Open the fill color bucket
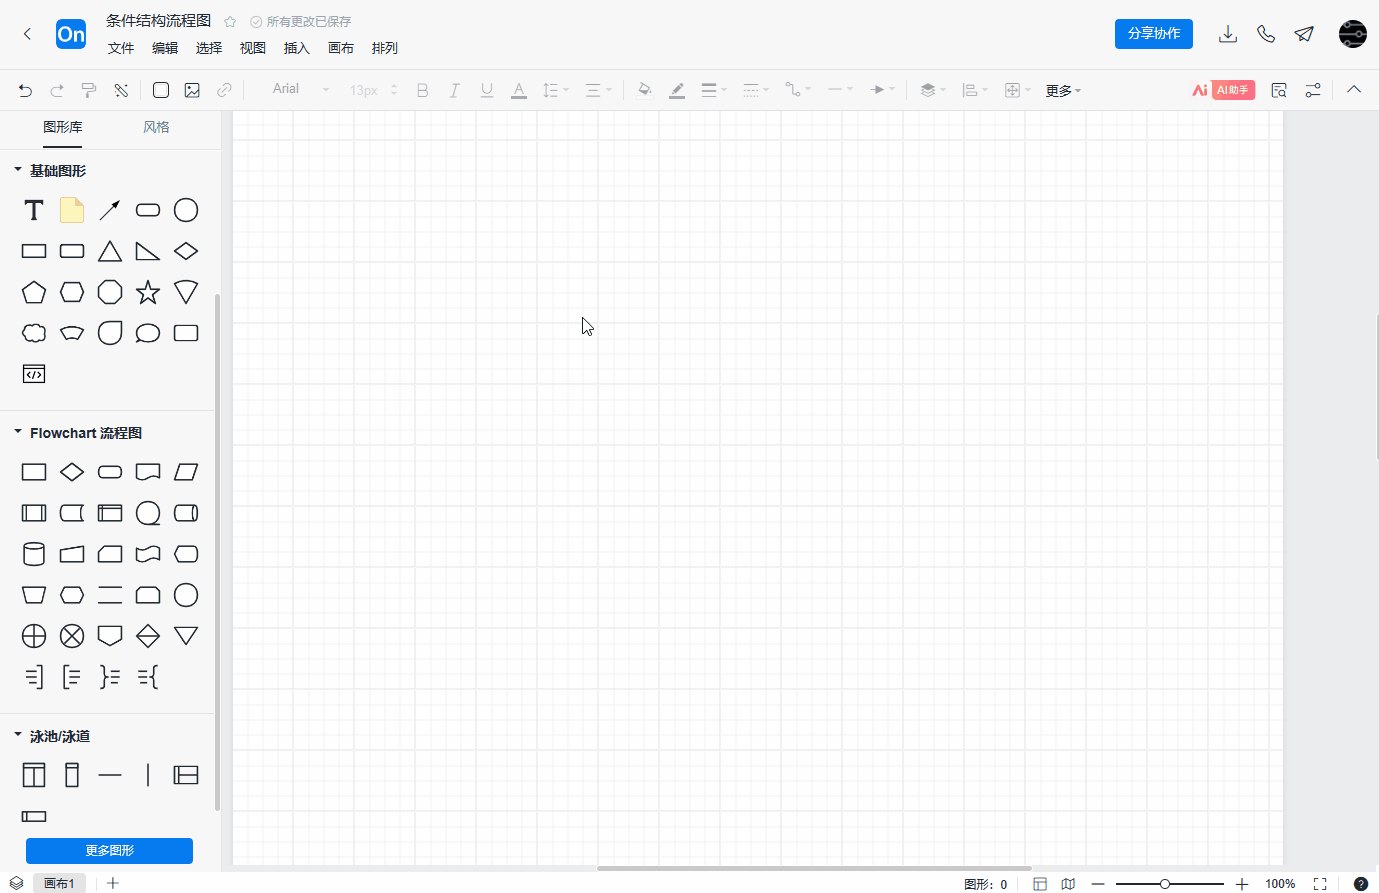Screen dimensions: 1379x893 [x=645, y=90]
